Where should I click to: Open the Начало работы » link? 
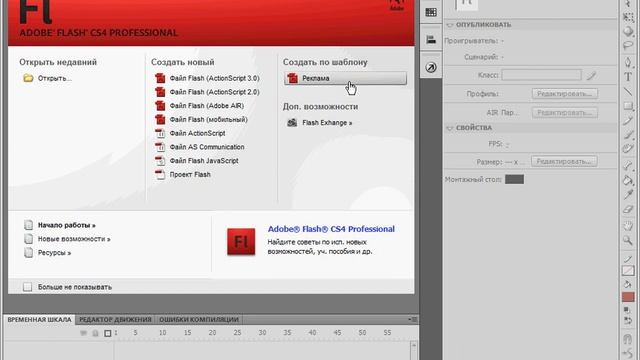click(60, 225)
